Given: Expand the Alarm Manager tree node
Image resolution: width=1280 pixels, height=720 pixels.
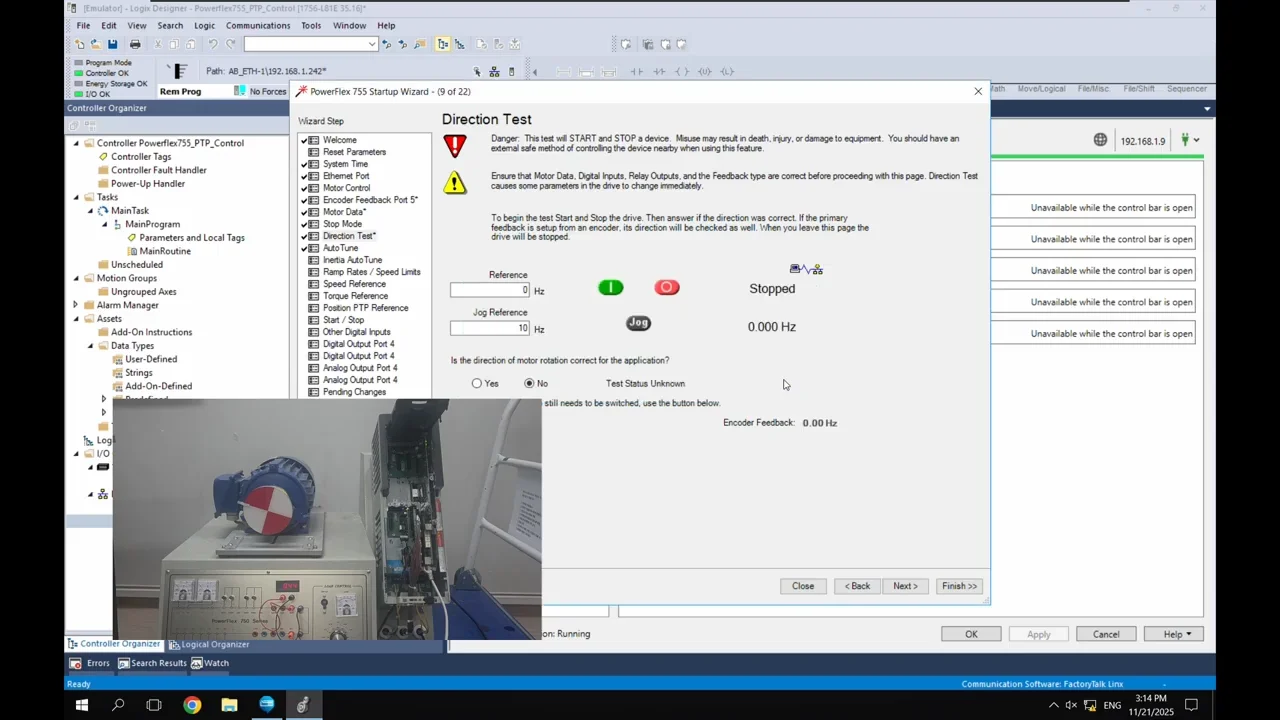Looking at the screenshot, I should 76,305.
